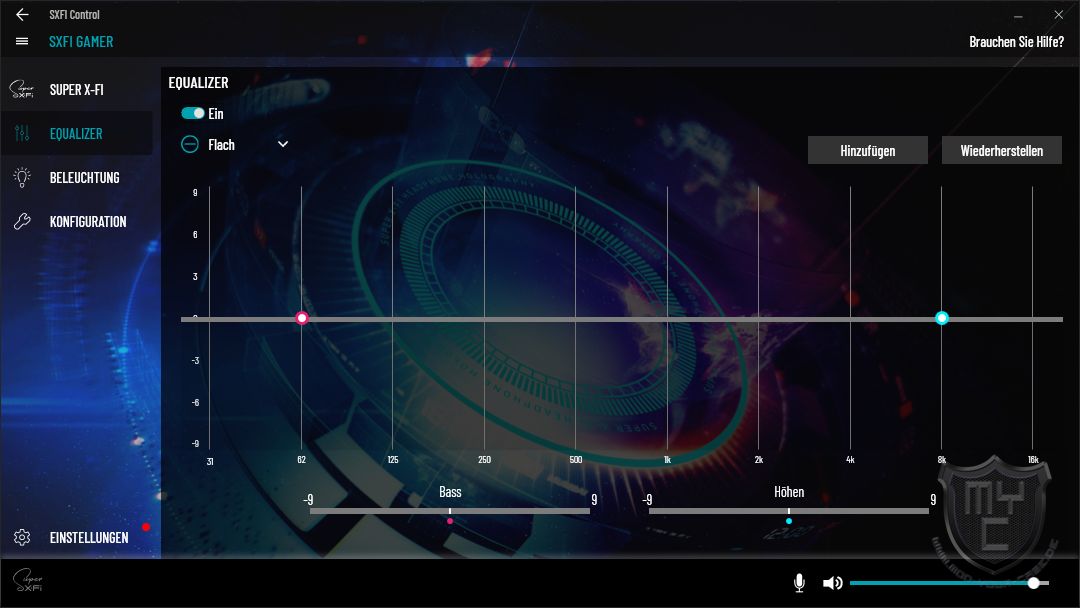Screen dimensions: 1080x608
Task: Click the Bass slider track
Action: coord(450,511)
